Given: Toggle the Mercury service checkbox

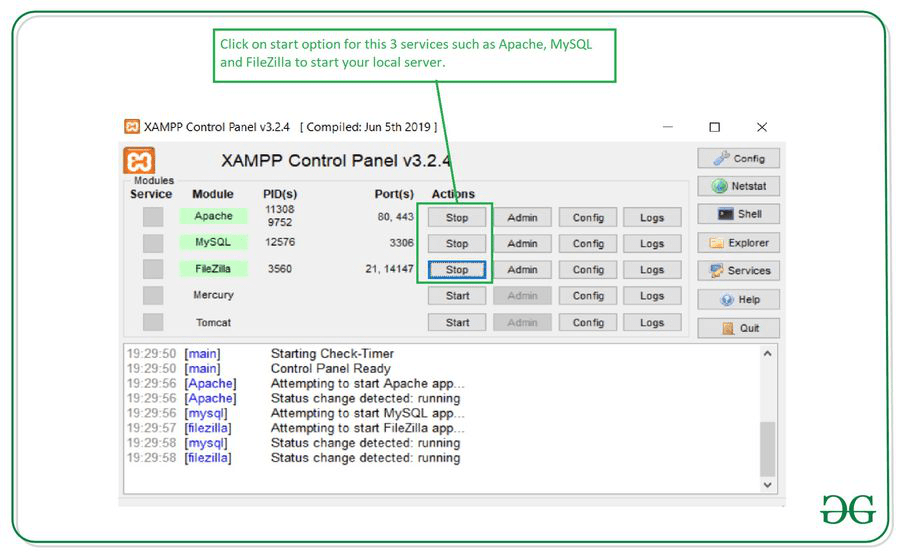Looking at the screenshot, I should coord(153,296).
